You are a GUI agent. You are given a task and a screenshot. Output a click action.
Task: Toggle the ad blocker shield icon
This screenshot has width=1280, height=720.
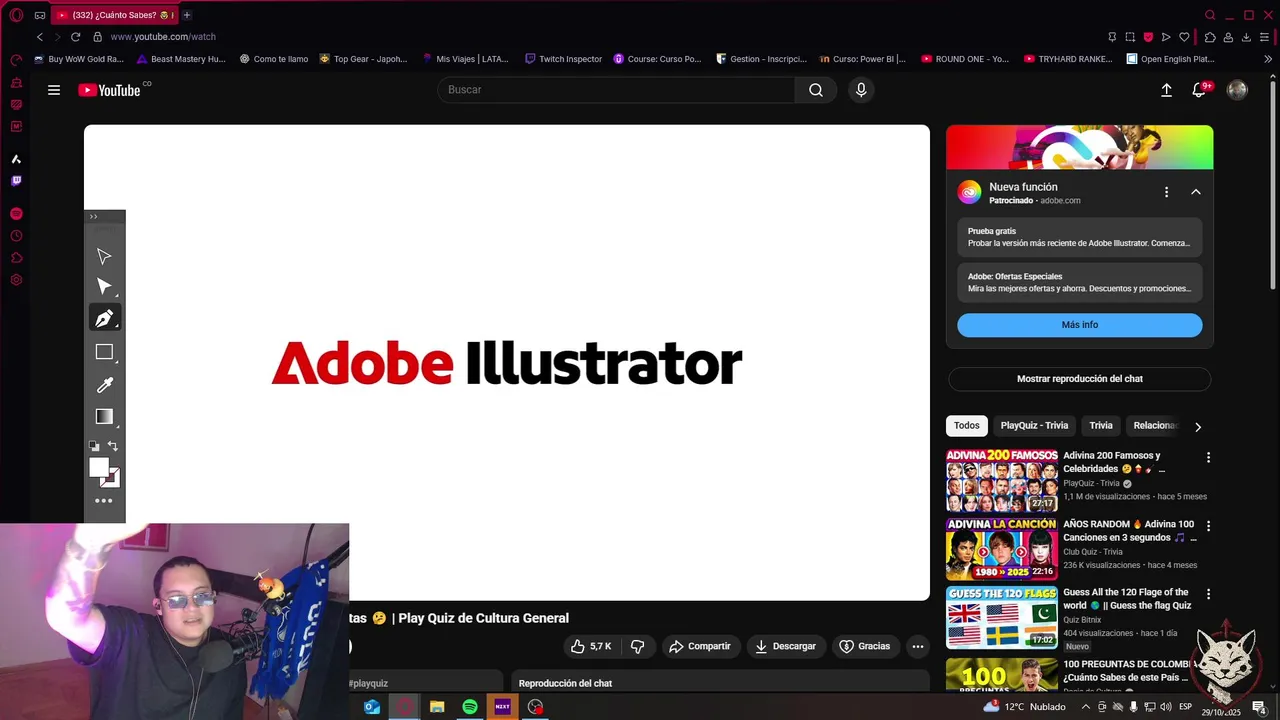tap(1148, 37)
